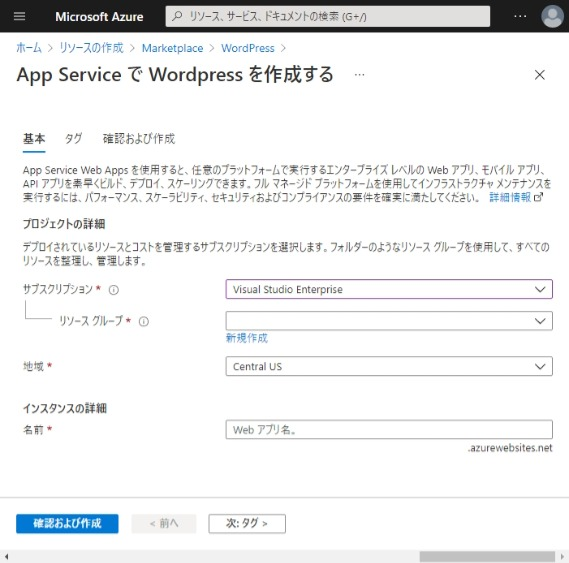Click the horizontal scrollbar thumb

coord(487,556)
